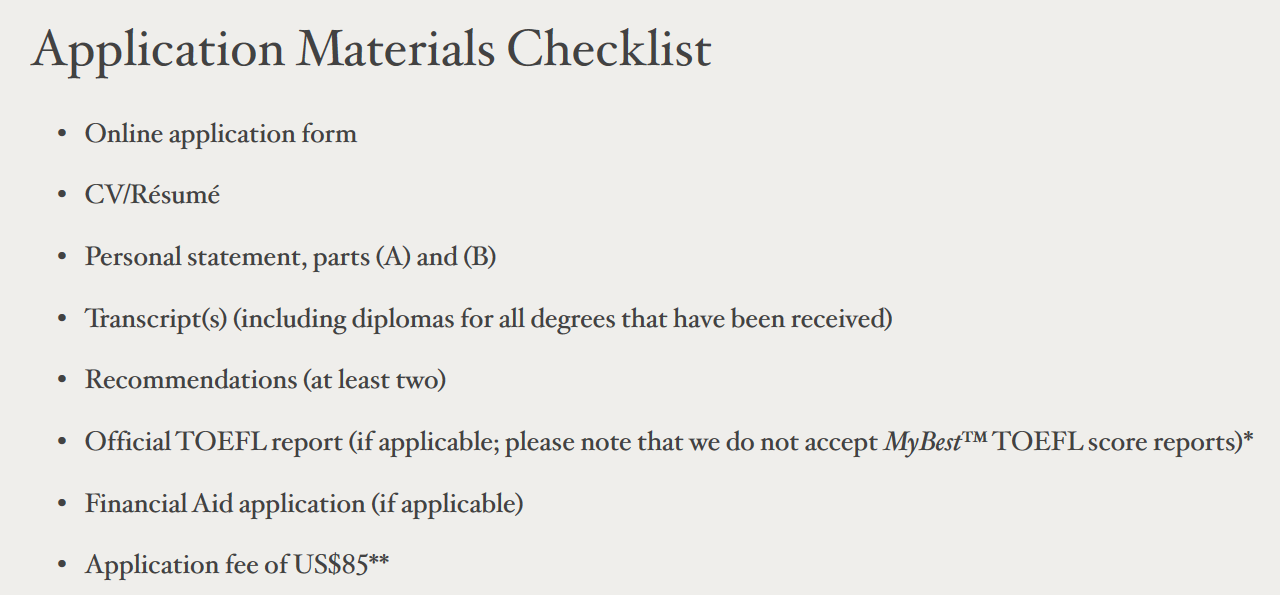The image size is (1280, 595).
Task: Click the Application Materials Checklist heading
Action: (371, 48)
